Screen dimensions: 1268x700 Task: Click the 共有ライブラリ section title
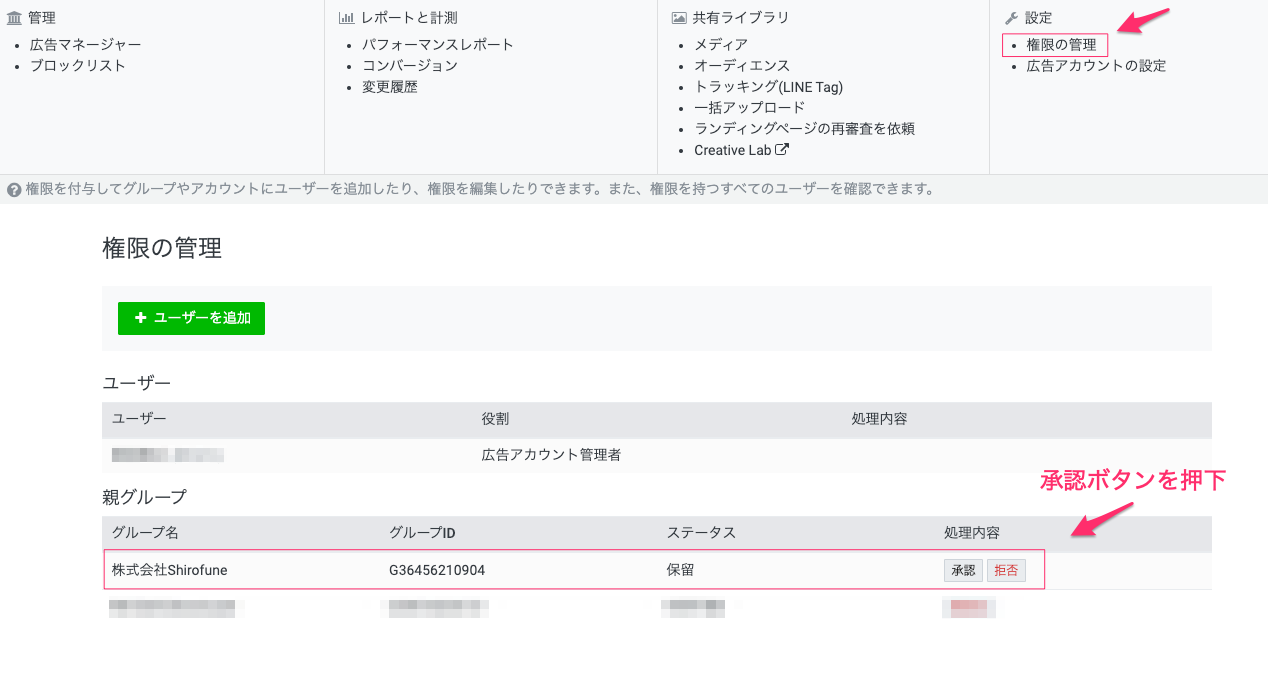pyautogui.click(x=741, y=18)
